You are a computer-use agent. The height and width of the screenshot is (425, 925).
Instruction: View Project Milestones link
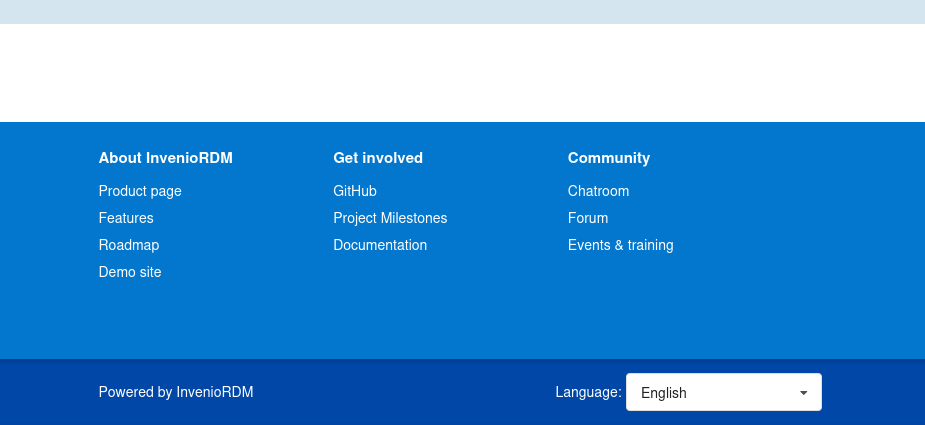pyautogui.click(x=390, y=218)
